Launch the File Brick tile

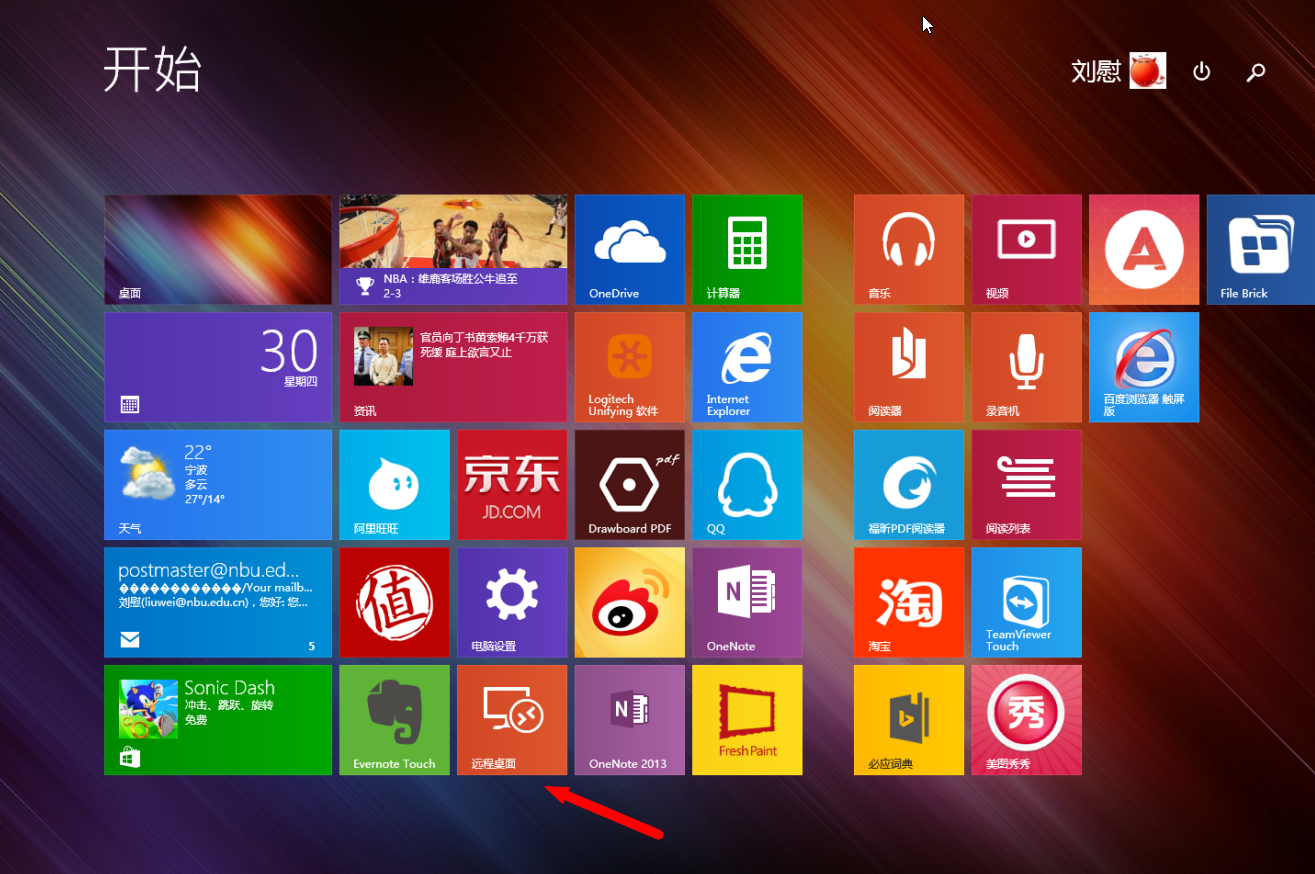coord(1261,249)
